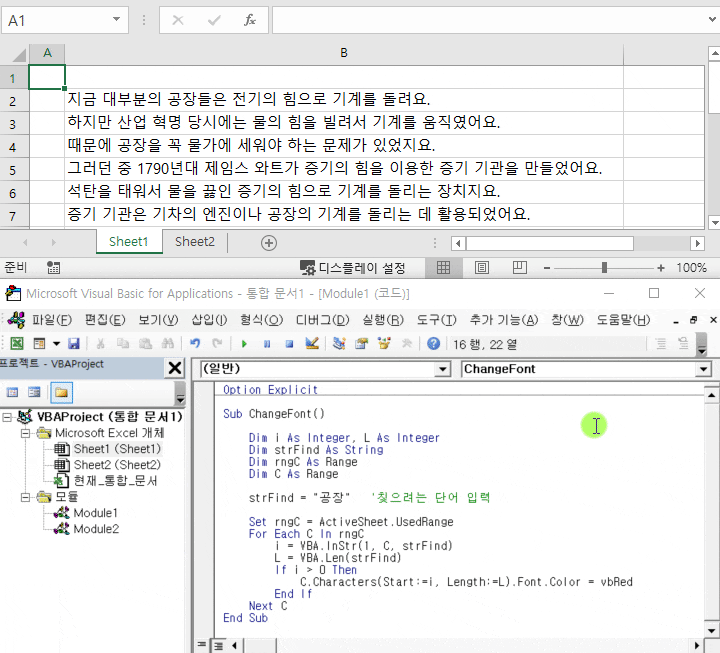Open the 실행(R) menu

tap(383, 320)
